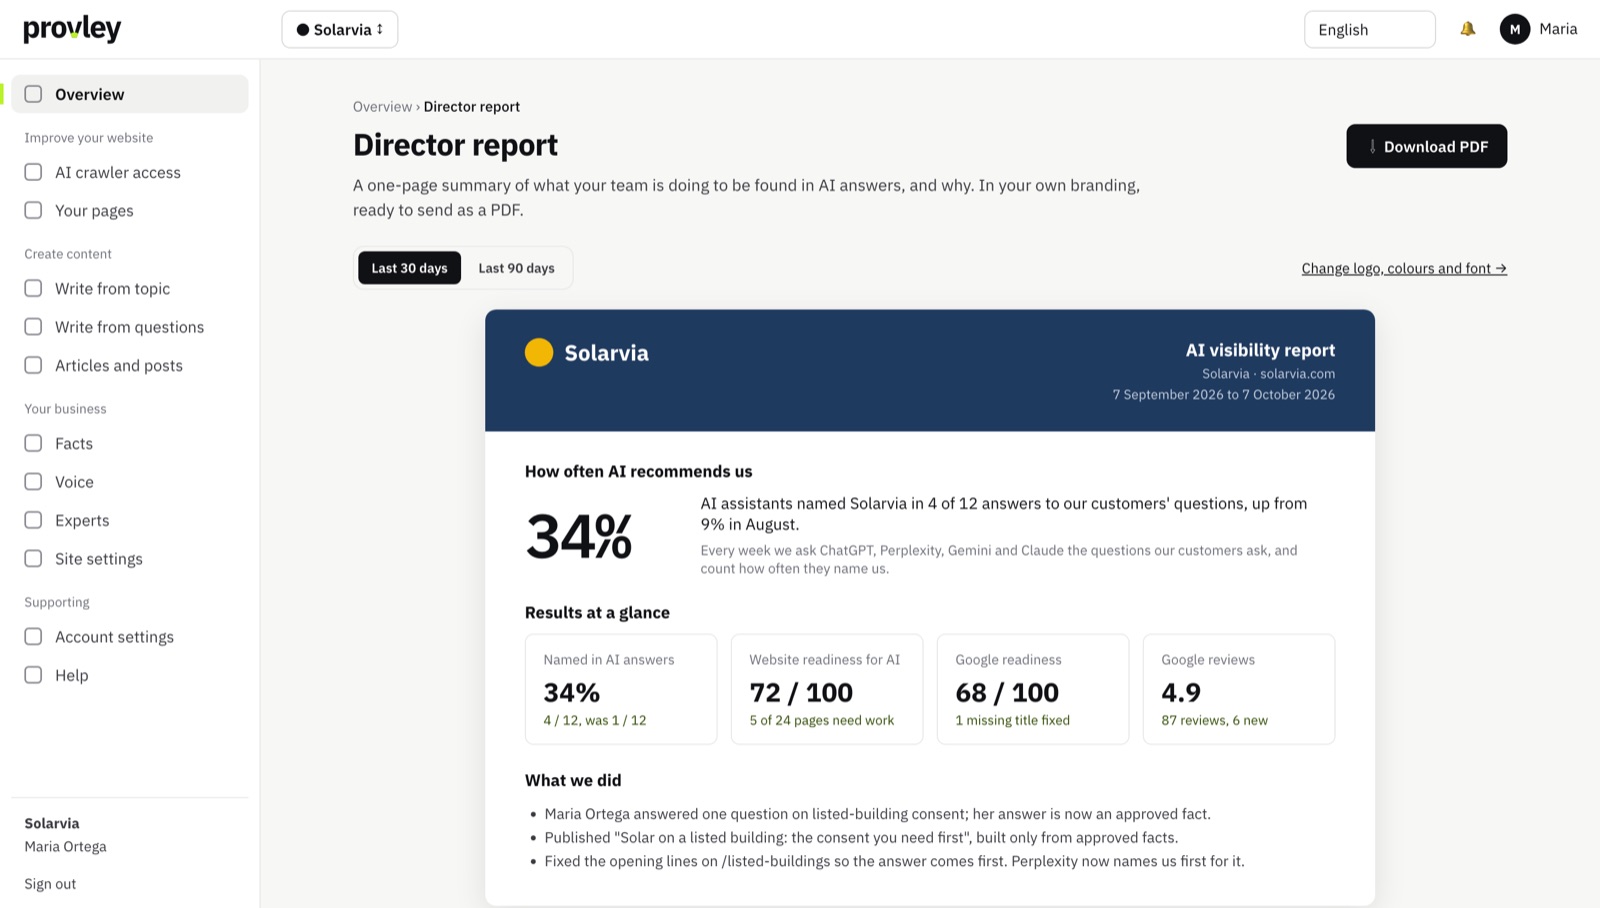The height and width of the screenshot is (908, 1600).
Task: Click the Facts sidebar icon
Action: (x=33, y=443)
